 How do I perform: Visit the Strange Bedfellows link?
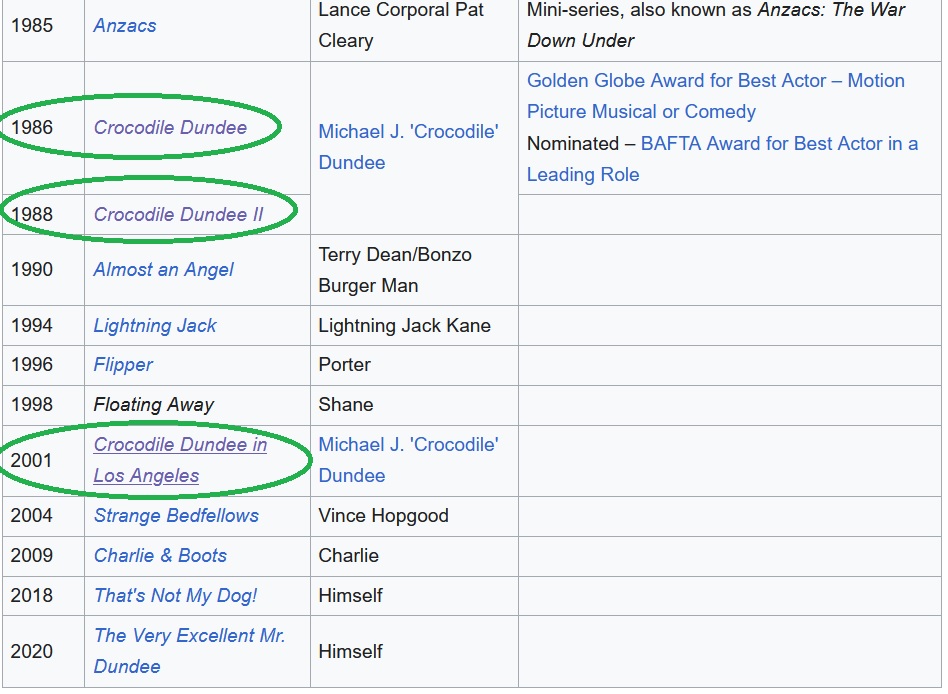pos(176,516)
